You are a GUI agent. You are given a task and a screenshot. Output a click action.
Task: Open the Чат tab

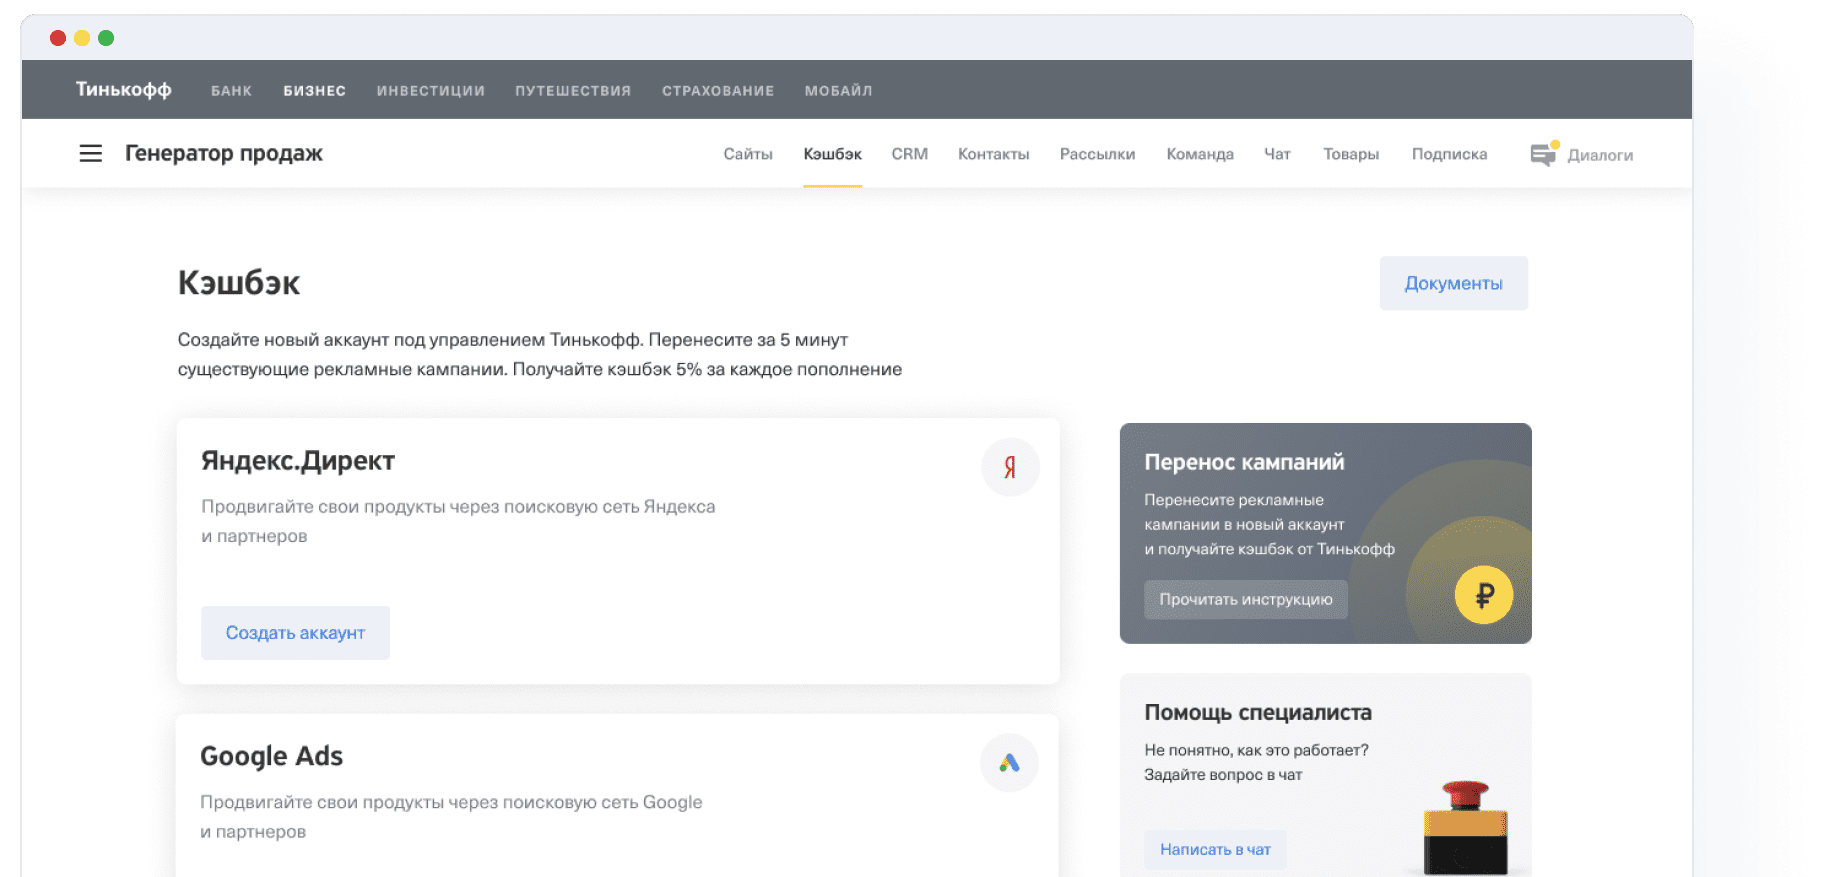1277,154
